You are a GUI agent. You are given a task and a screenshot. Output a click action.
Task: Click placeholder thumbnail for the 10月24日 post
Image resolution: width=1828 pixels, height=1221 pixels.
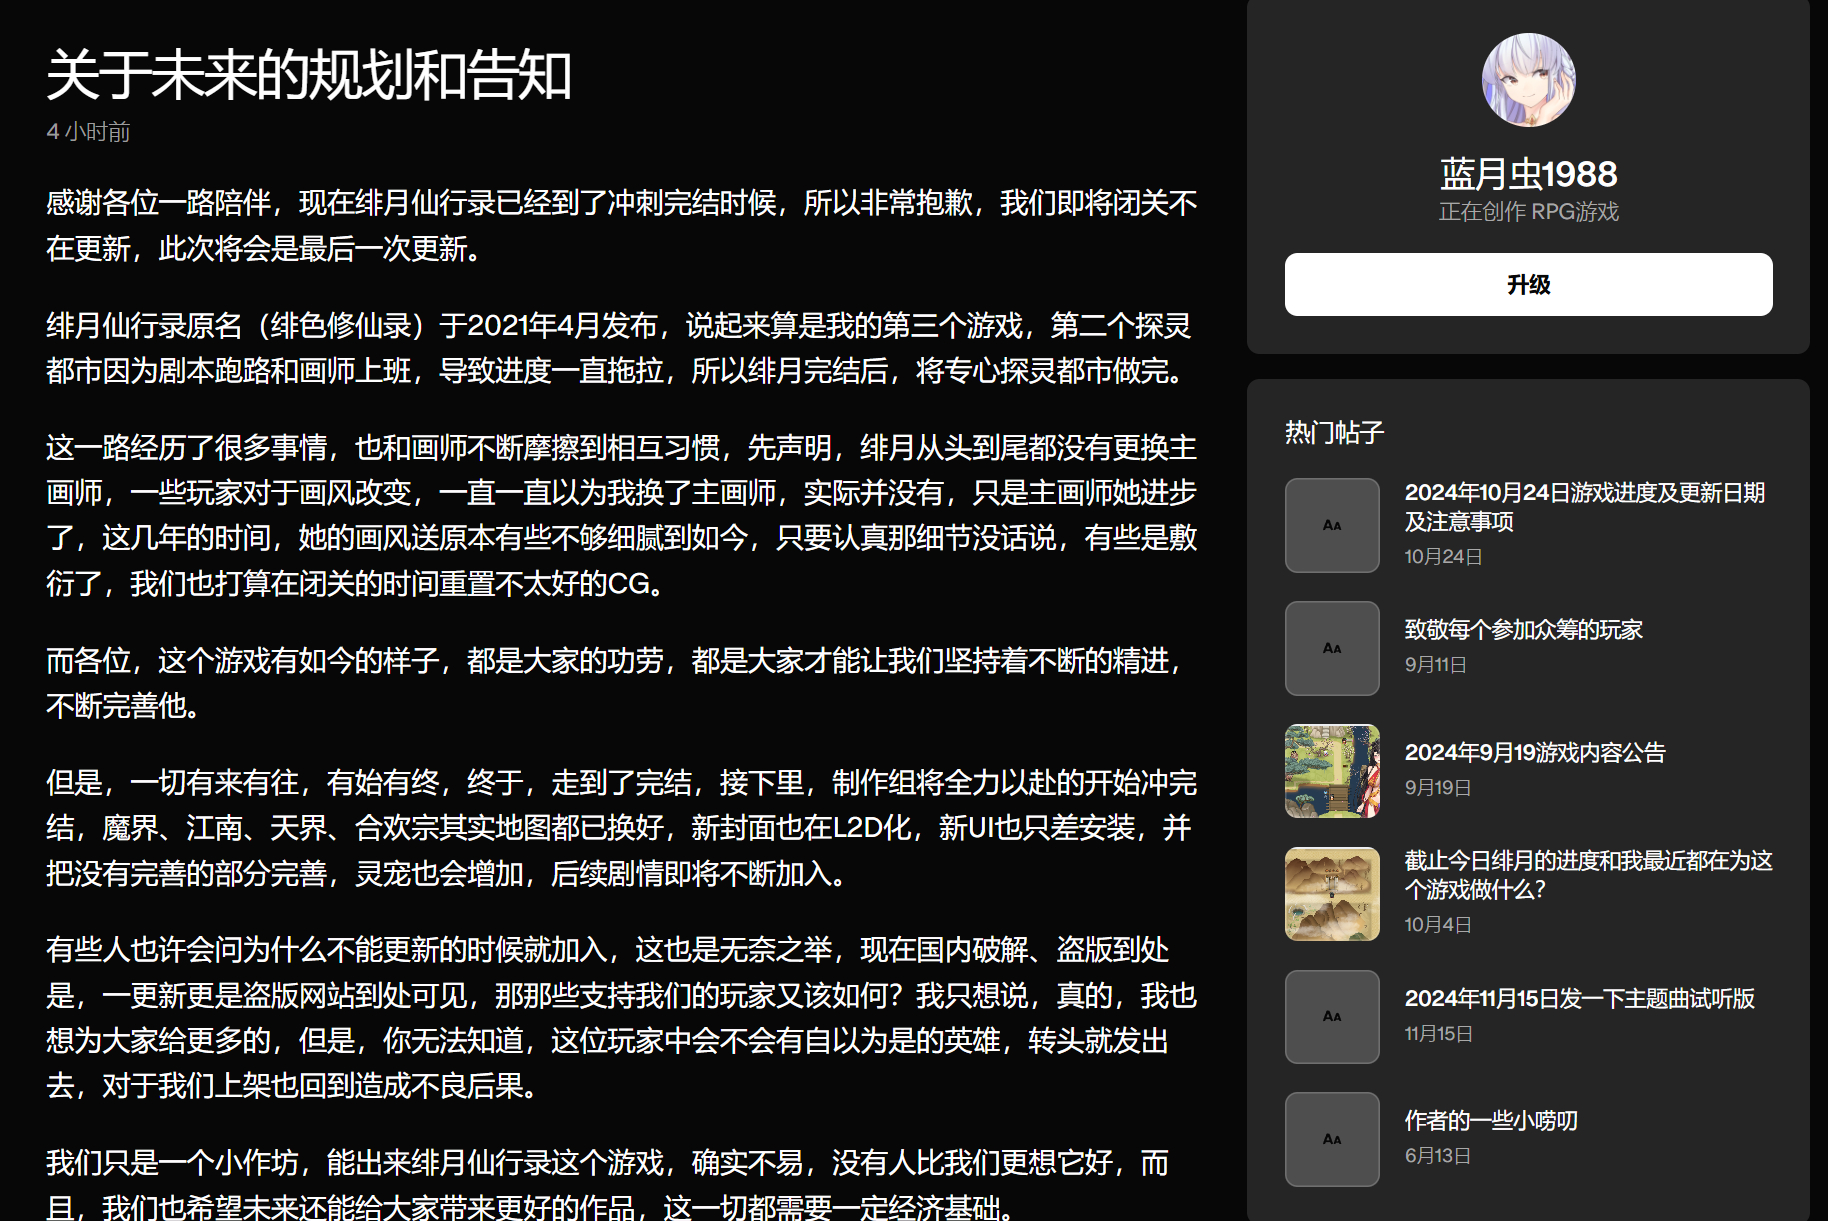pos(1332,525)
